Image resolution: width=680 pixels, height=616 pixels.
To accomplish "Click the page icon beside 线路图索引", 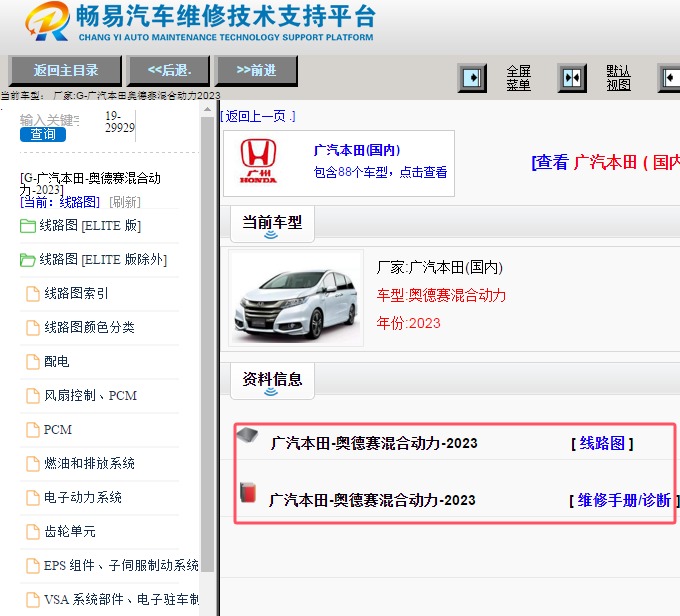I will click(33, 294).
